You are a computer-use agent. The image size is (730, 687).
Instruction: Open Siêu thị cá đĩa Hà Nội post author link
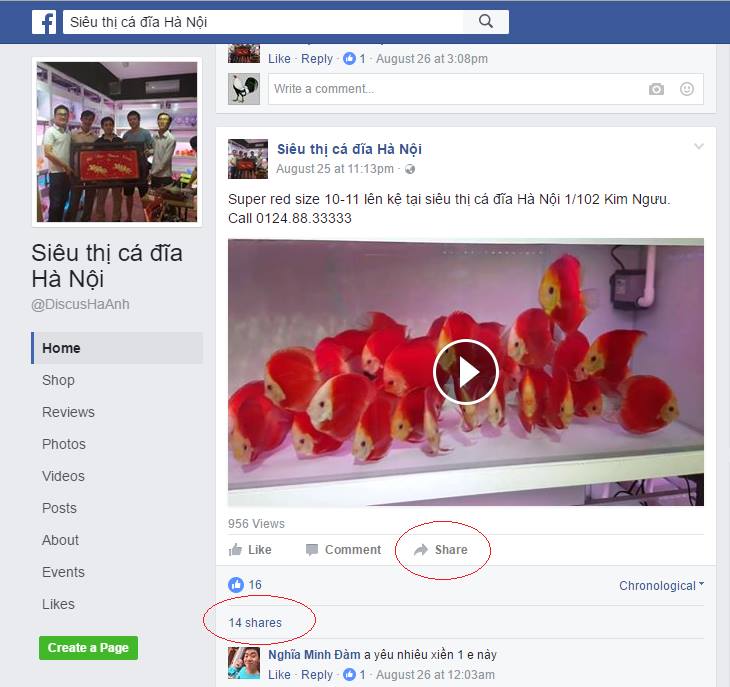(x=349, y=149)
